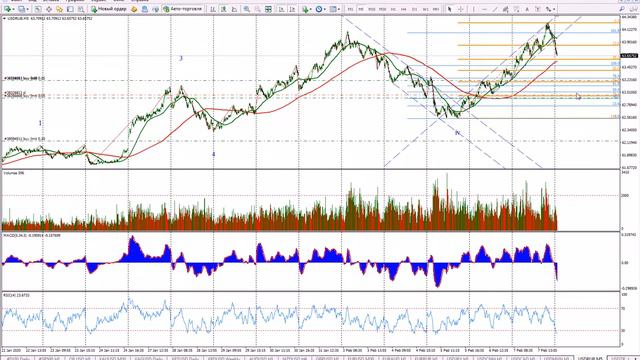Zoom in on the chart
This screenshot has width=640, height=360.
coord(247,9)
